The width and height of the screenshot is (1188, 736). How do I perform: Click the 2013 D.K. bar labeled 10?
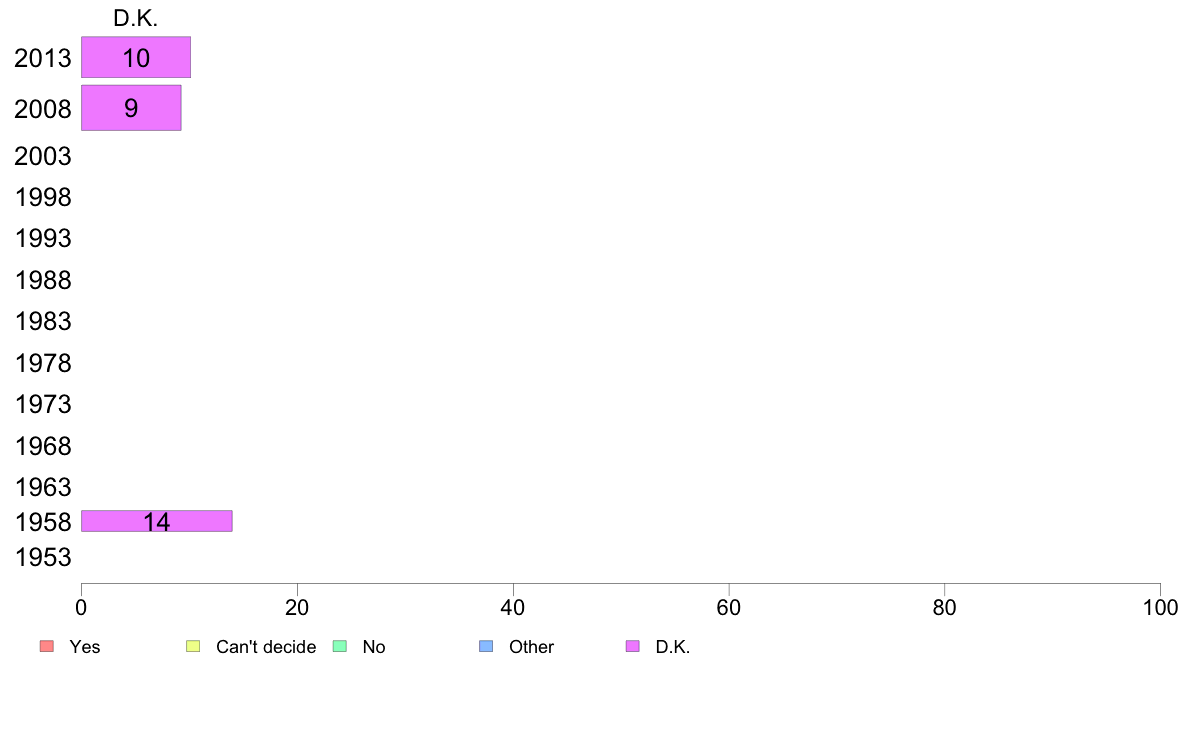pos(136,57)
